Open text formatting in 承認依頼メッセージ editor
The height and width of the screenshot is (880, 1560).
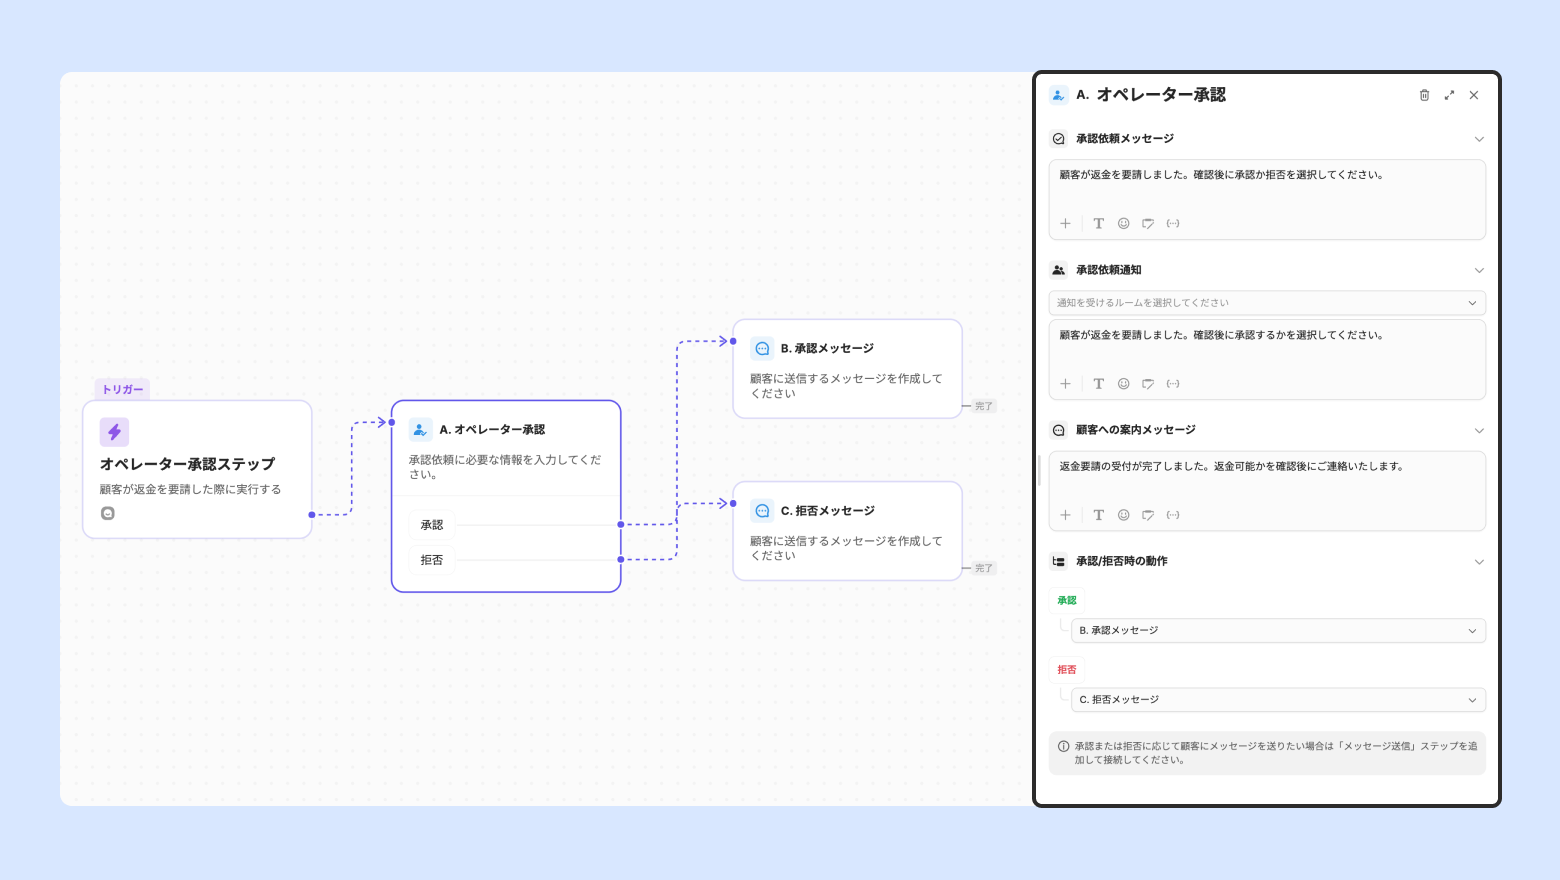tap(1098, 224)
